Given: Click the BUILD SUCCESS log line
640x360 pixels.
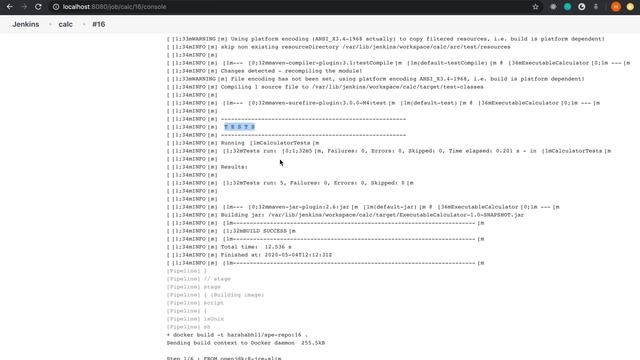Looking at the screenshot, I should click(231, 231).
